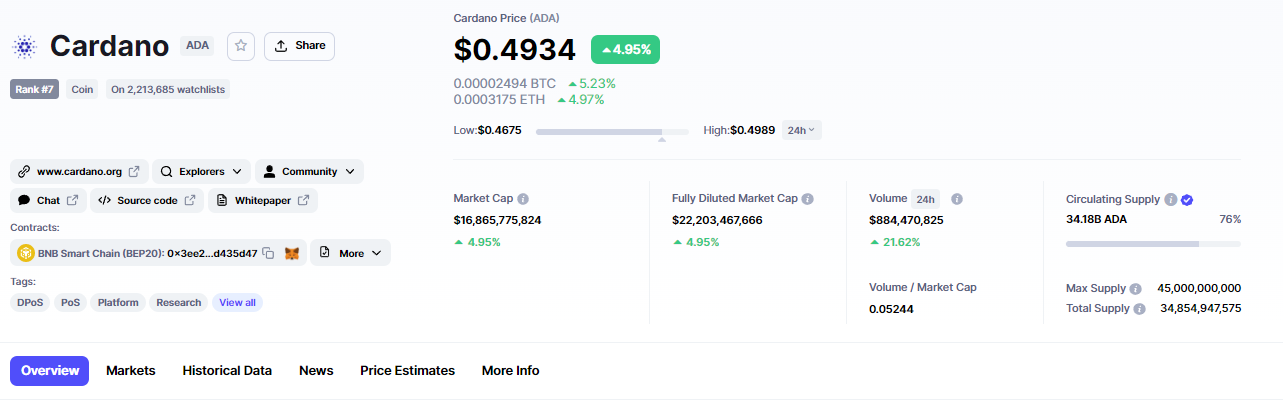Select the PoS tag
The image size is (1283, 402).
(70, 302)
